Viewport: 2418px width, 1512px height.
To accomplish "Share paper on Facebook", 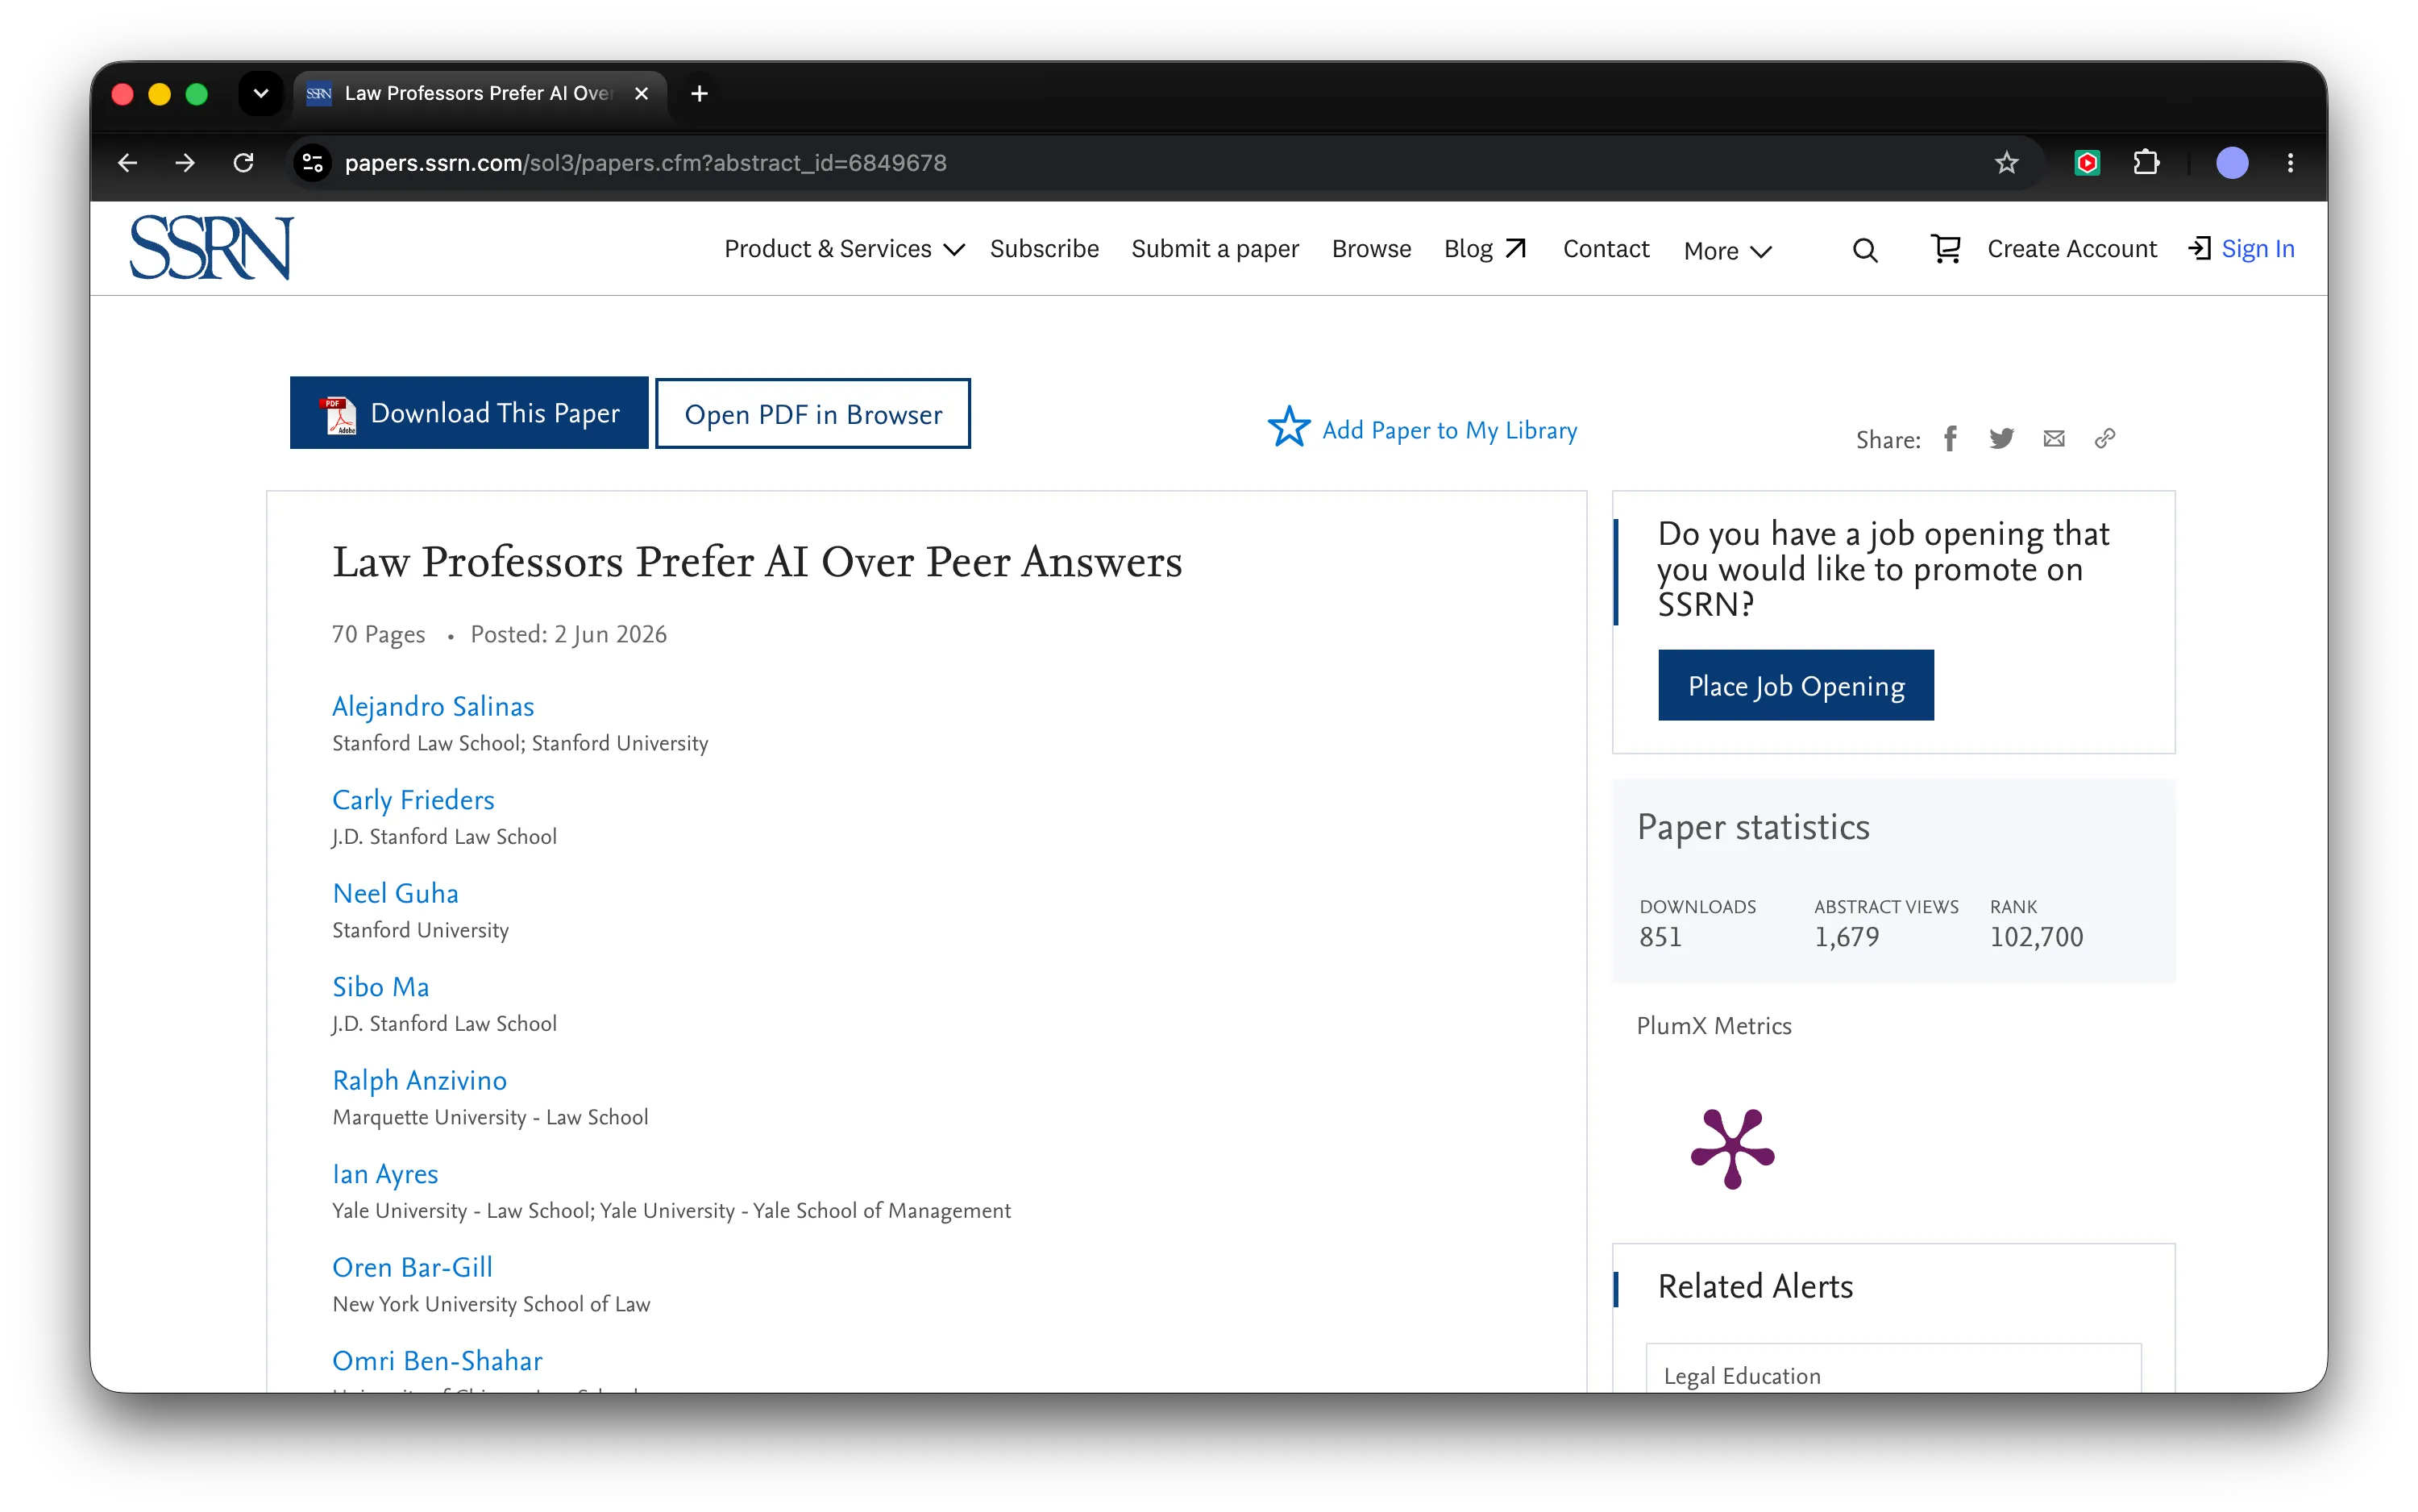I will tap(1950, 438).
